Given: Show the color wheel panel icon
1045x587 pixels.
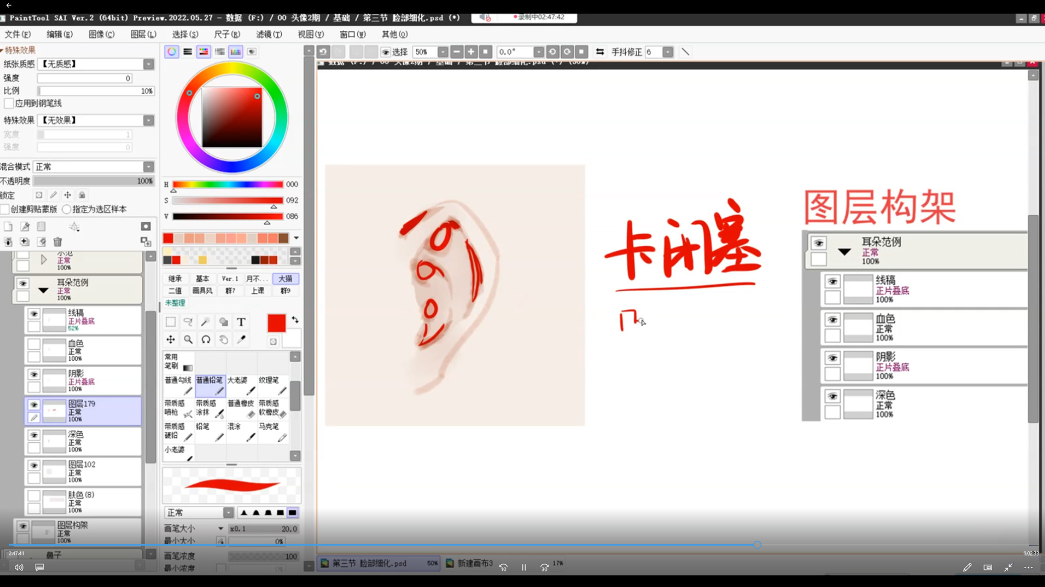Looking at the screenshot, I should coord(172,52).
